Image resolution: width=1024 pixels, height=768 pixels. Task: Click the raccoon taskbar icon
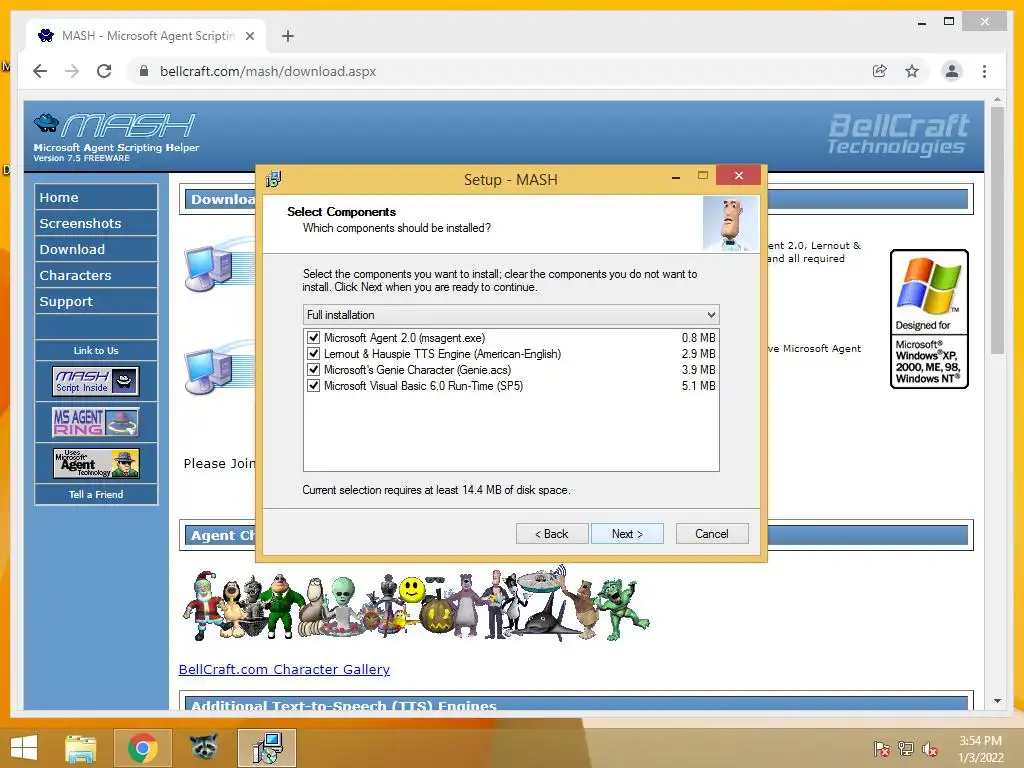coord(204,748)
